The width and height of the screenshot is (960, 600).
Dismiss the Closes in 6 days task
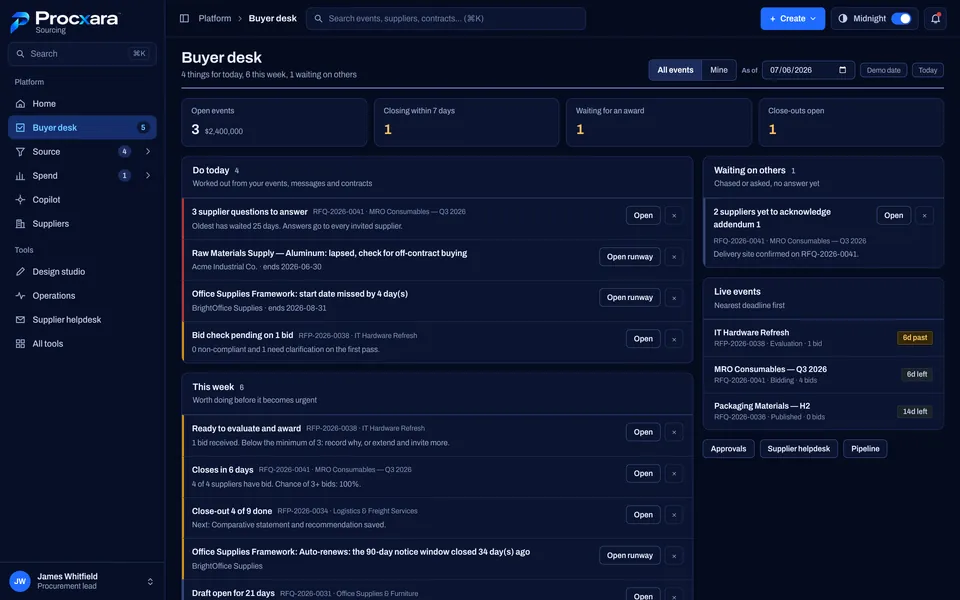click(674, 474)
